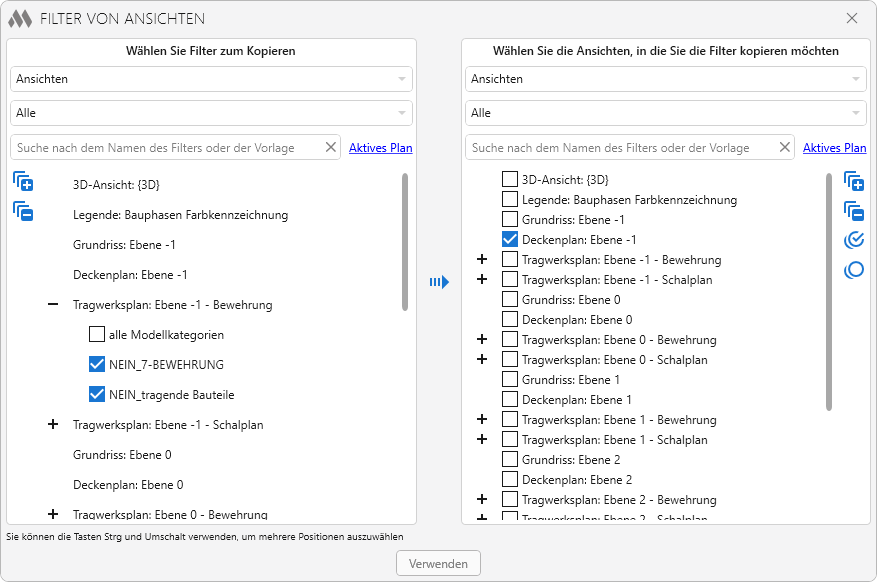
Task: Click the 'Verwenden' button
Action: 438,564
